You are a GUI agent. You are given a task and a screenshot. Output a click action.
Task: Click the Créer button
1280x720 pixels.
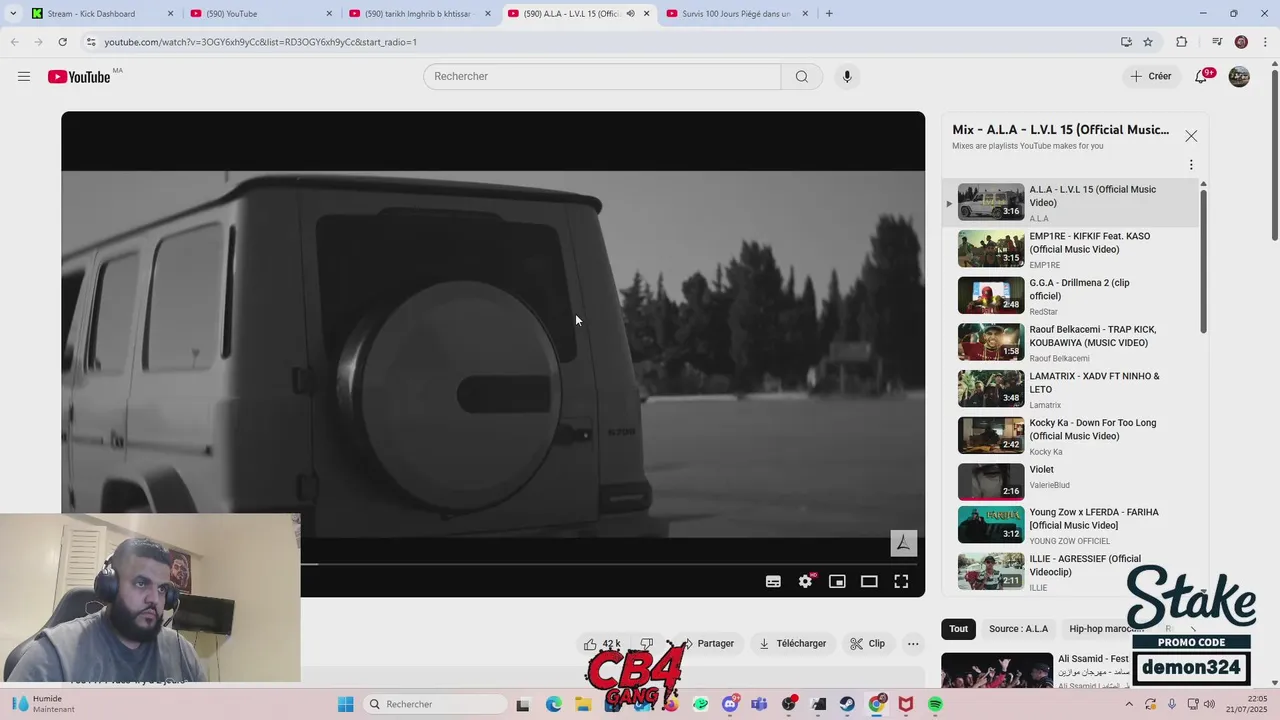tap(1151, 77)
